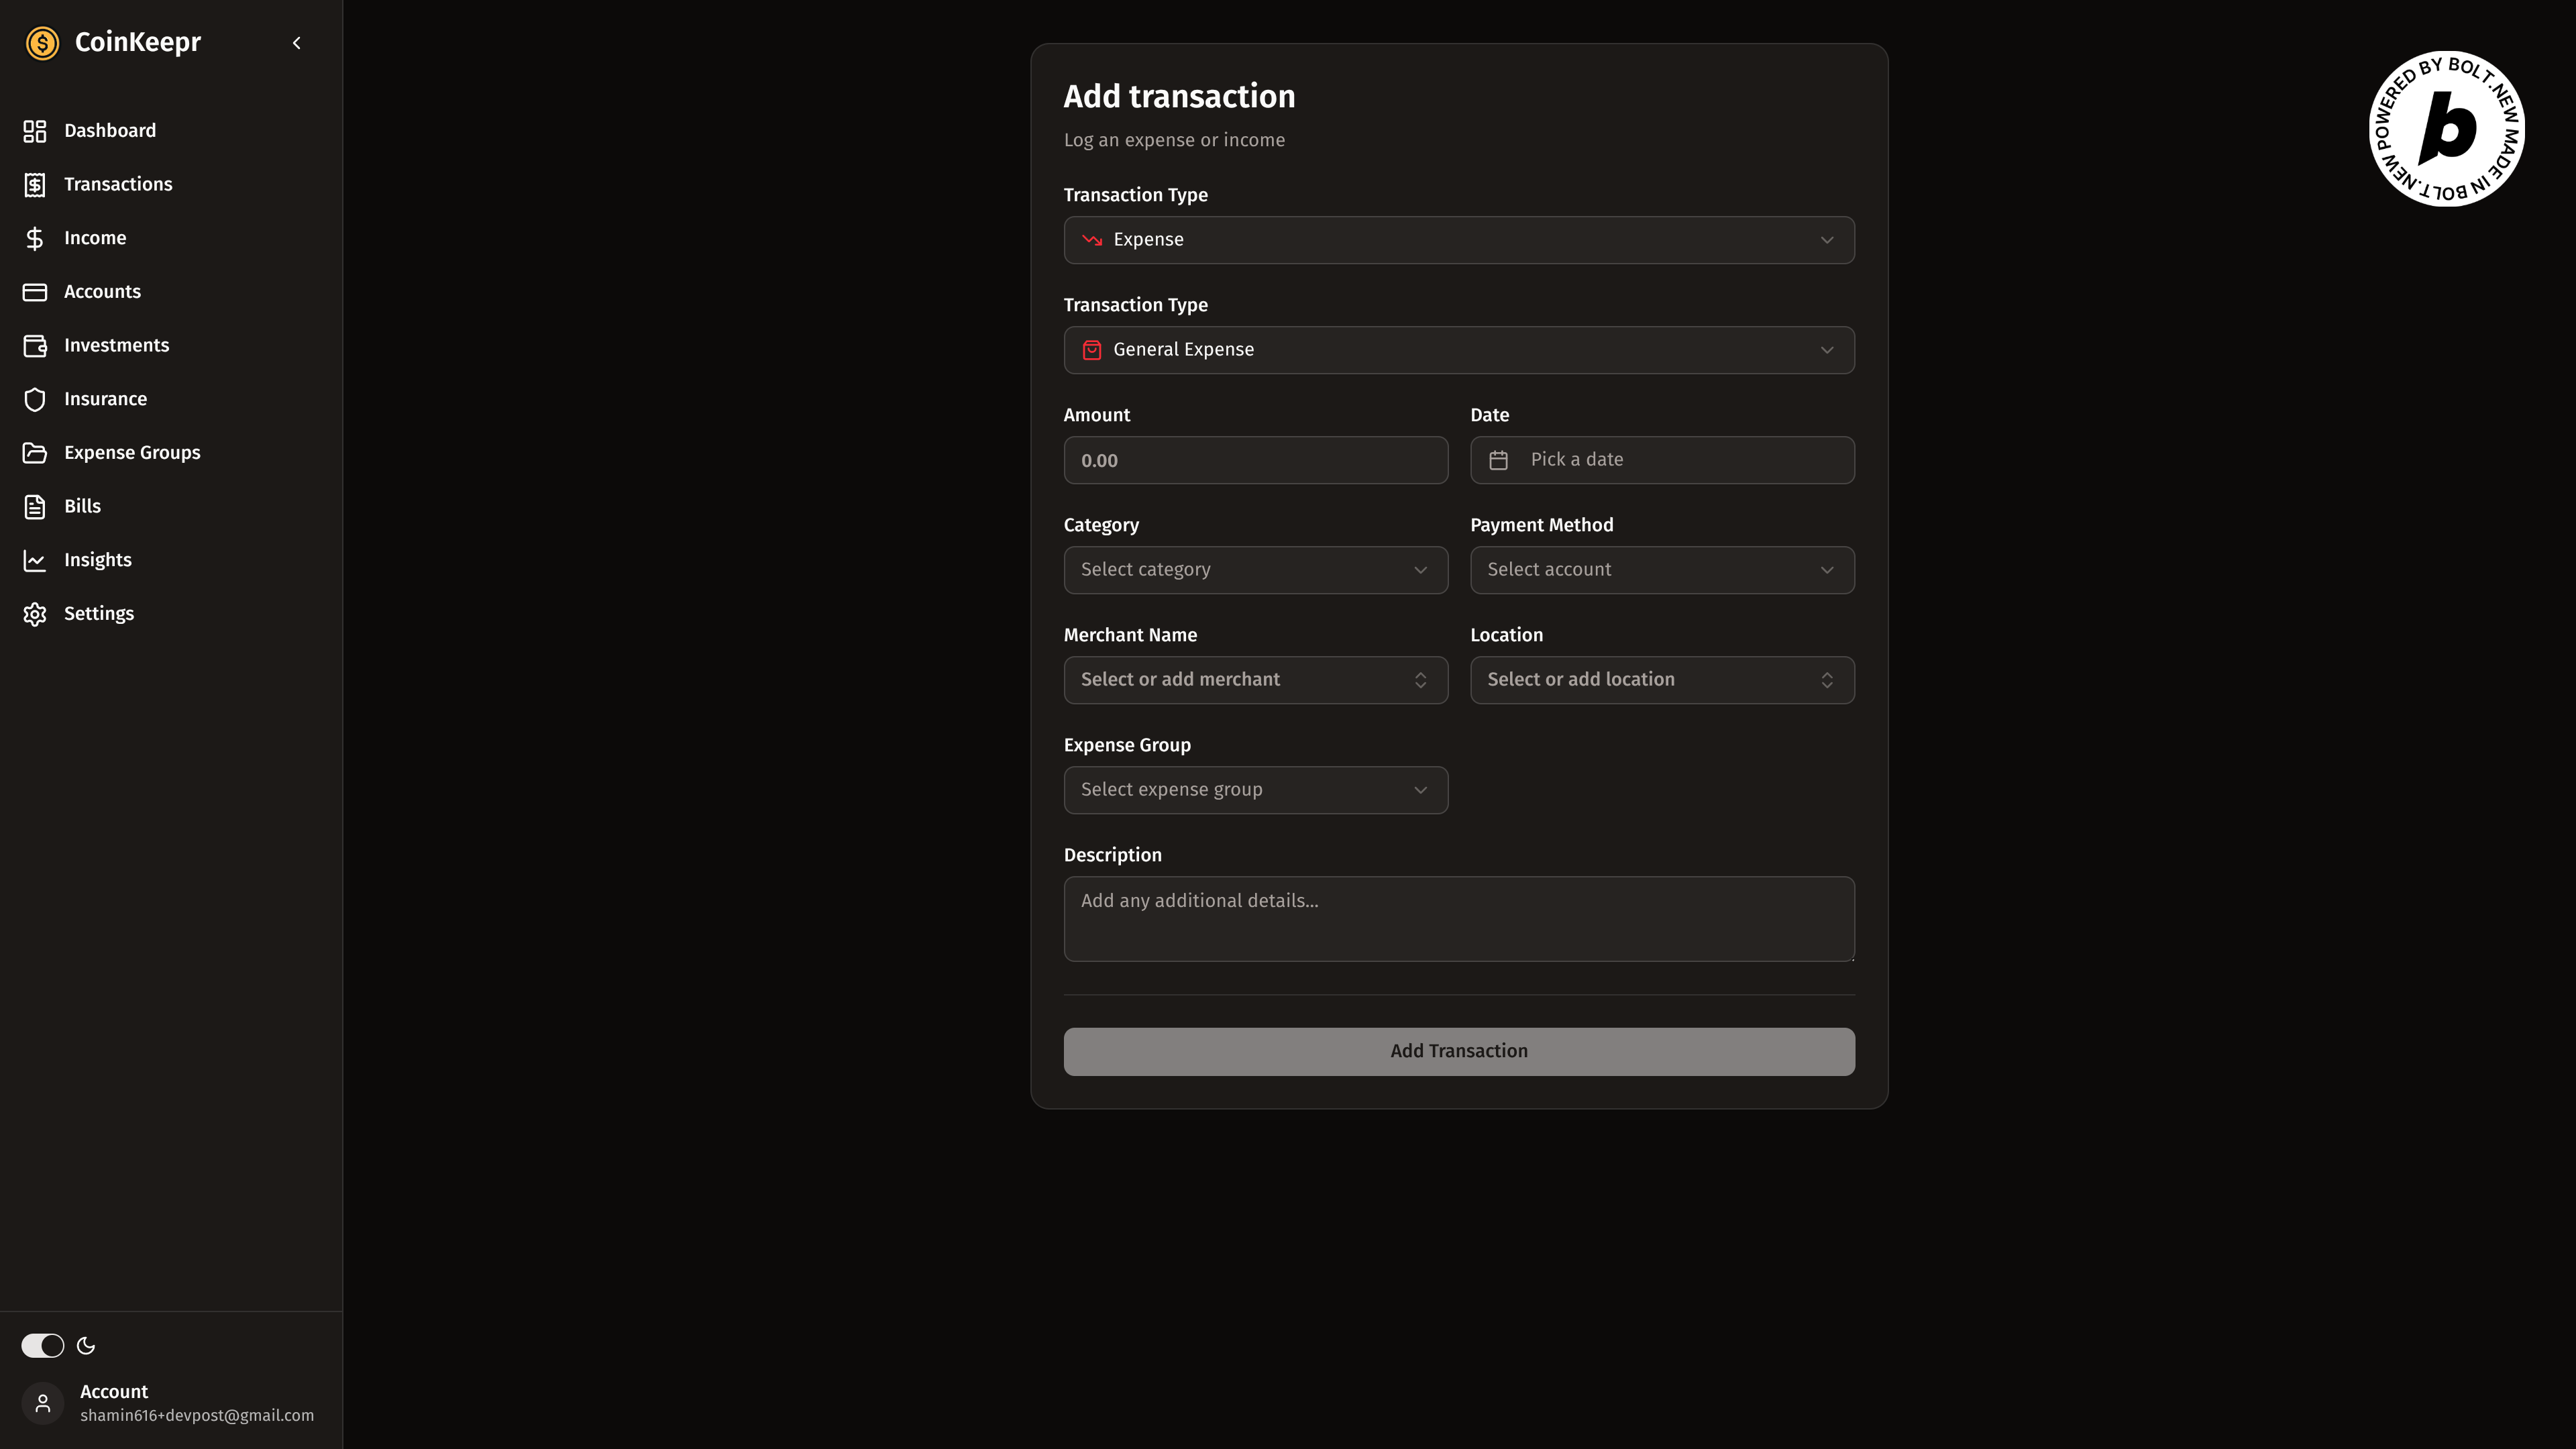The image size is (2576, 1449).
Task: Click the Bolt.new badge icon
Action: point(2446,129)
